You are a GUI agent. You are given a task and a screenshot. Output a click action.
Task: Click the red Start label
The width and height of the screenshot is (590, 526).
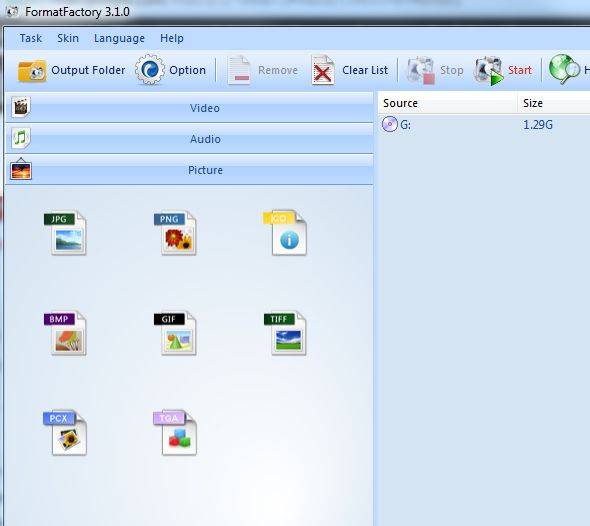(x=520, y=70)
